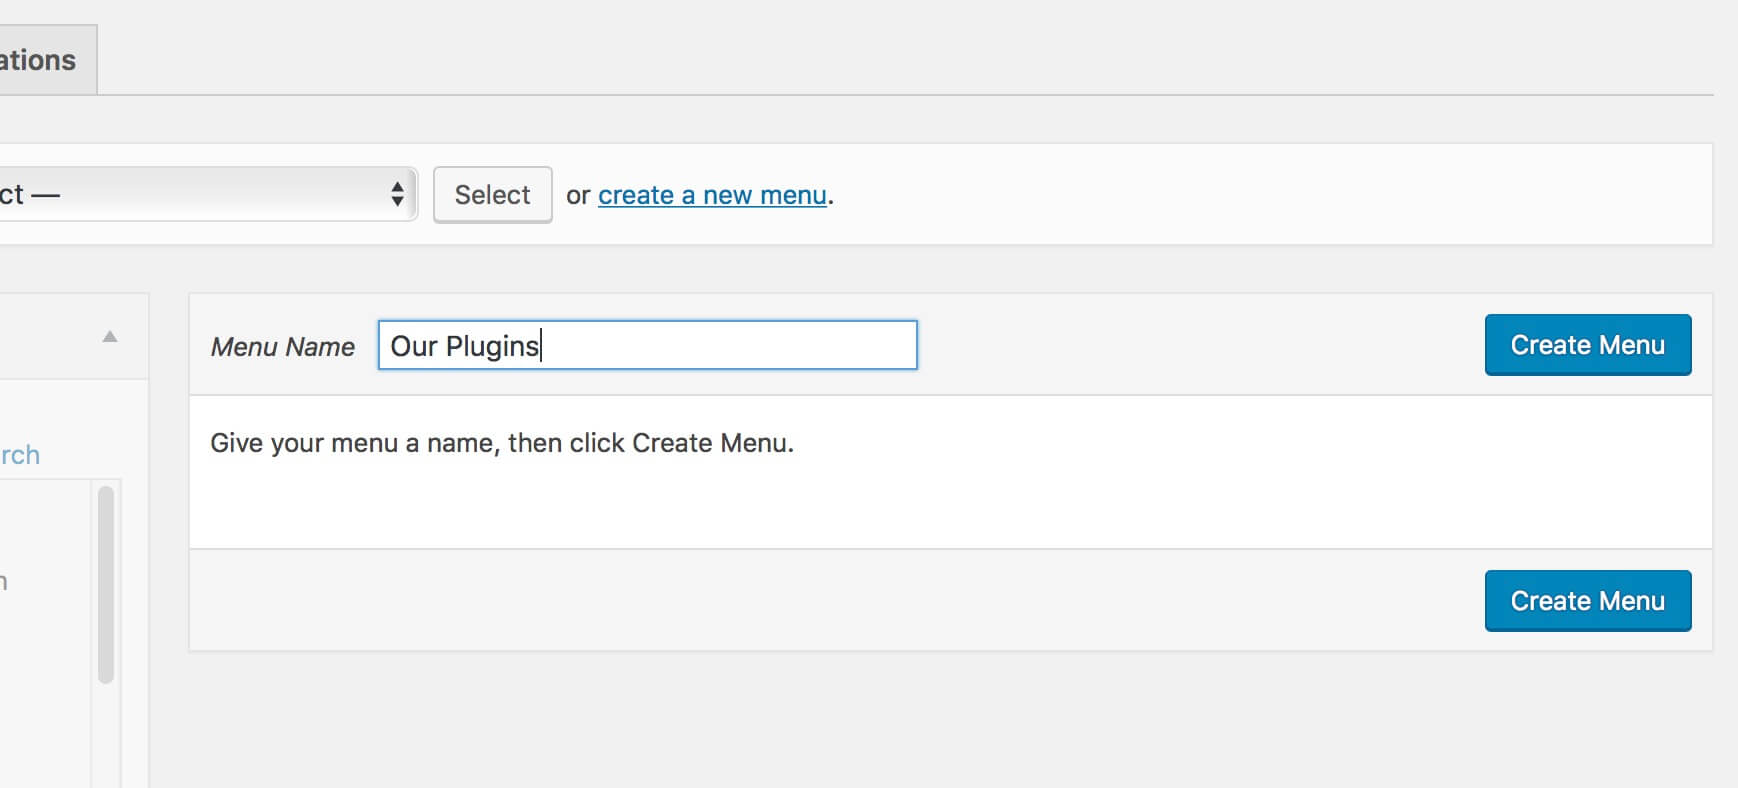Click the empty area of menu selection bar
The image size is (1738, 788).
1270,194
